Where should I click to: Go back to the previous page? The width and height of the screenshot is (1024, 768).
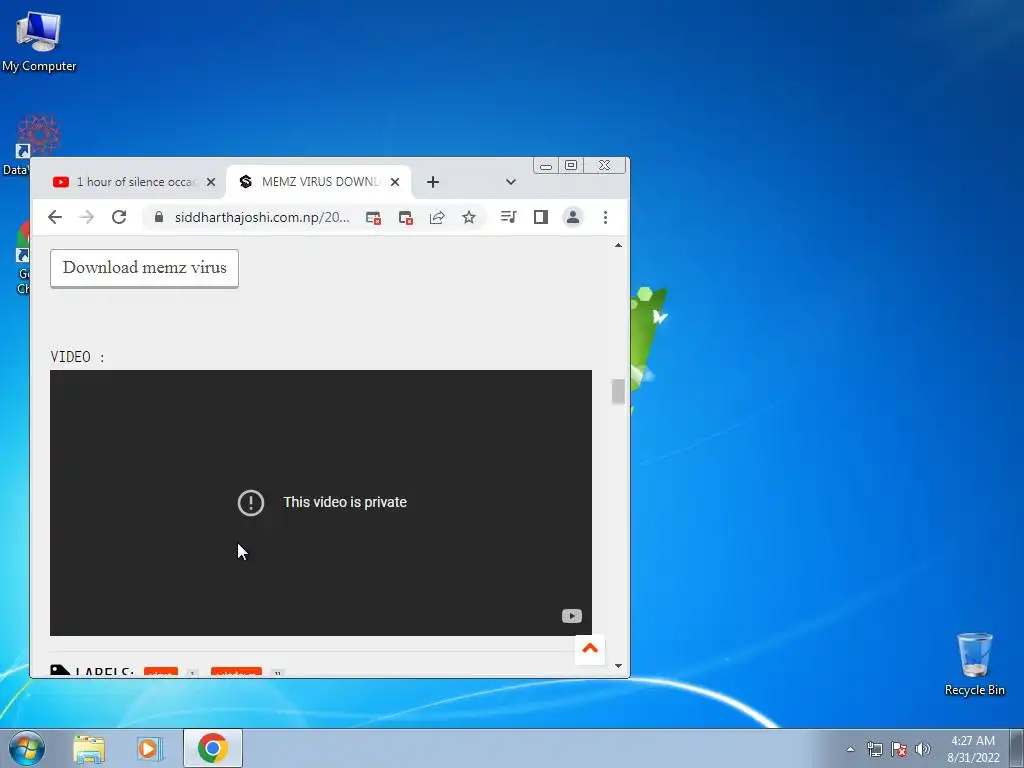pos(55,217)
